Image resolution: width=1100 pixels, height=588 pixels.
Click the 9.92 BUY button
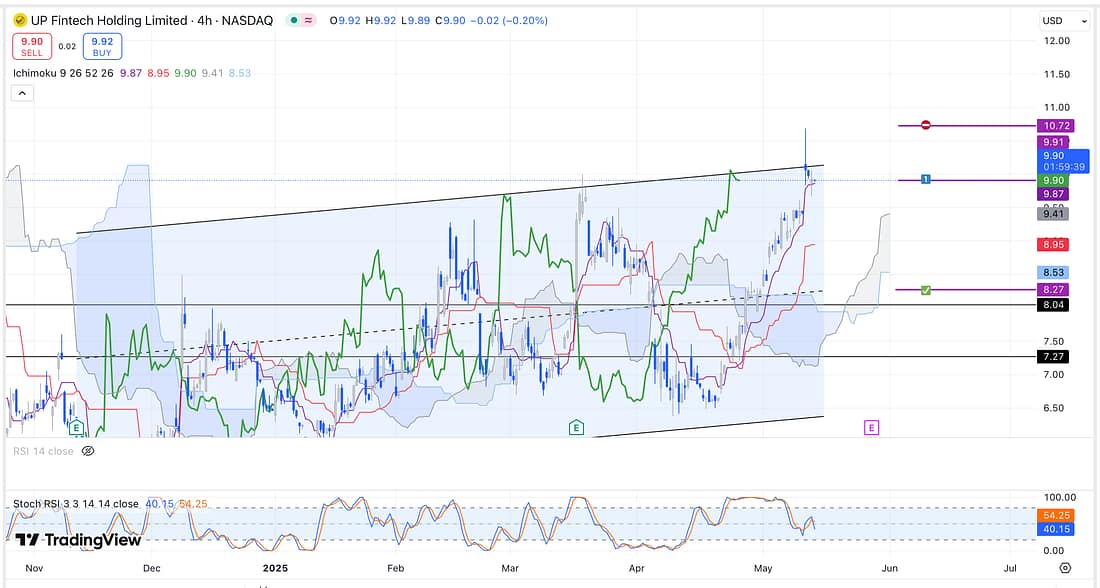point(102,46)
